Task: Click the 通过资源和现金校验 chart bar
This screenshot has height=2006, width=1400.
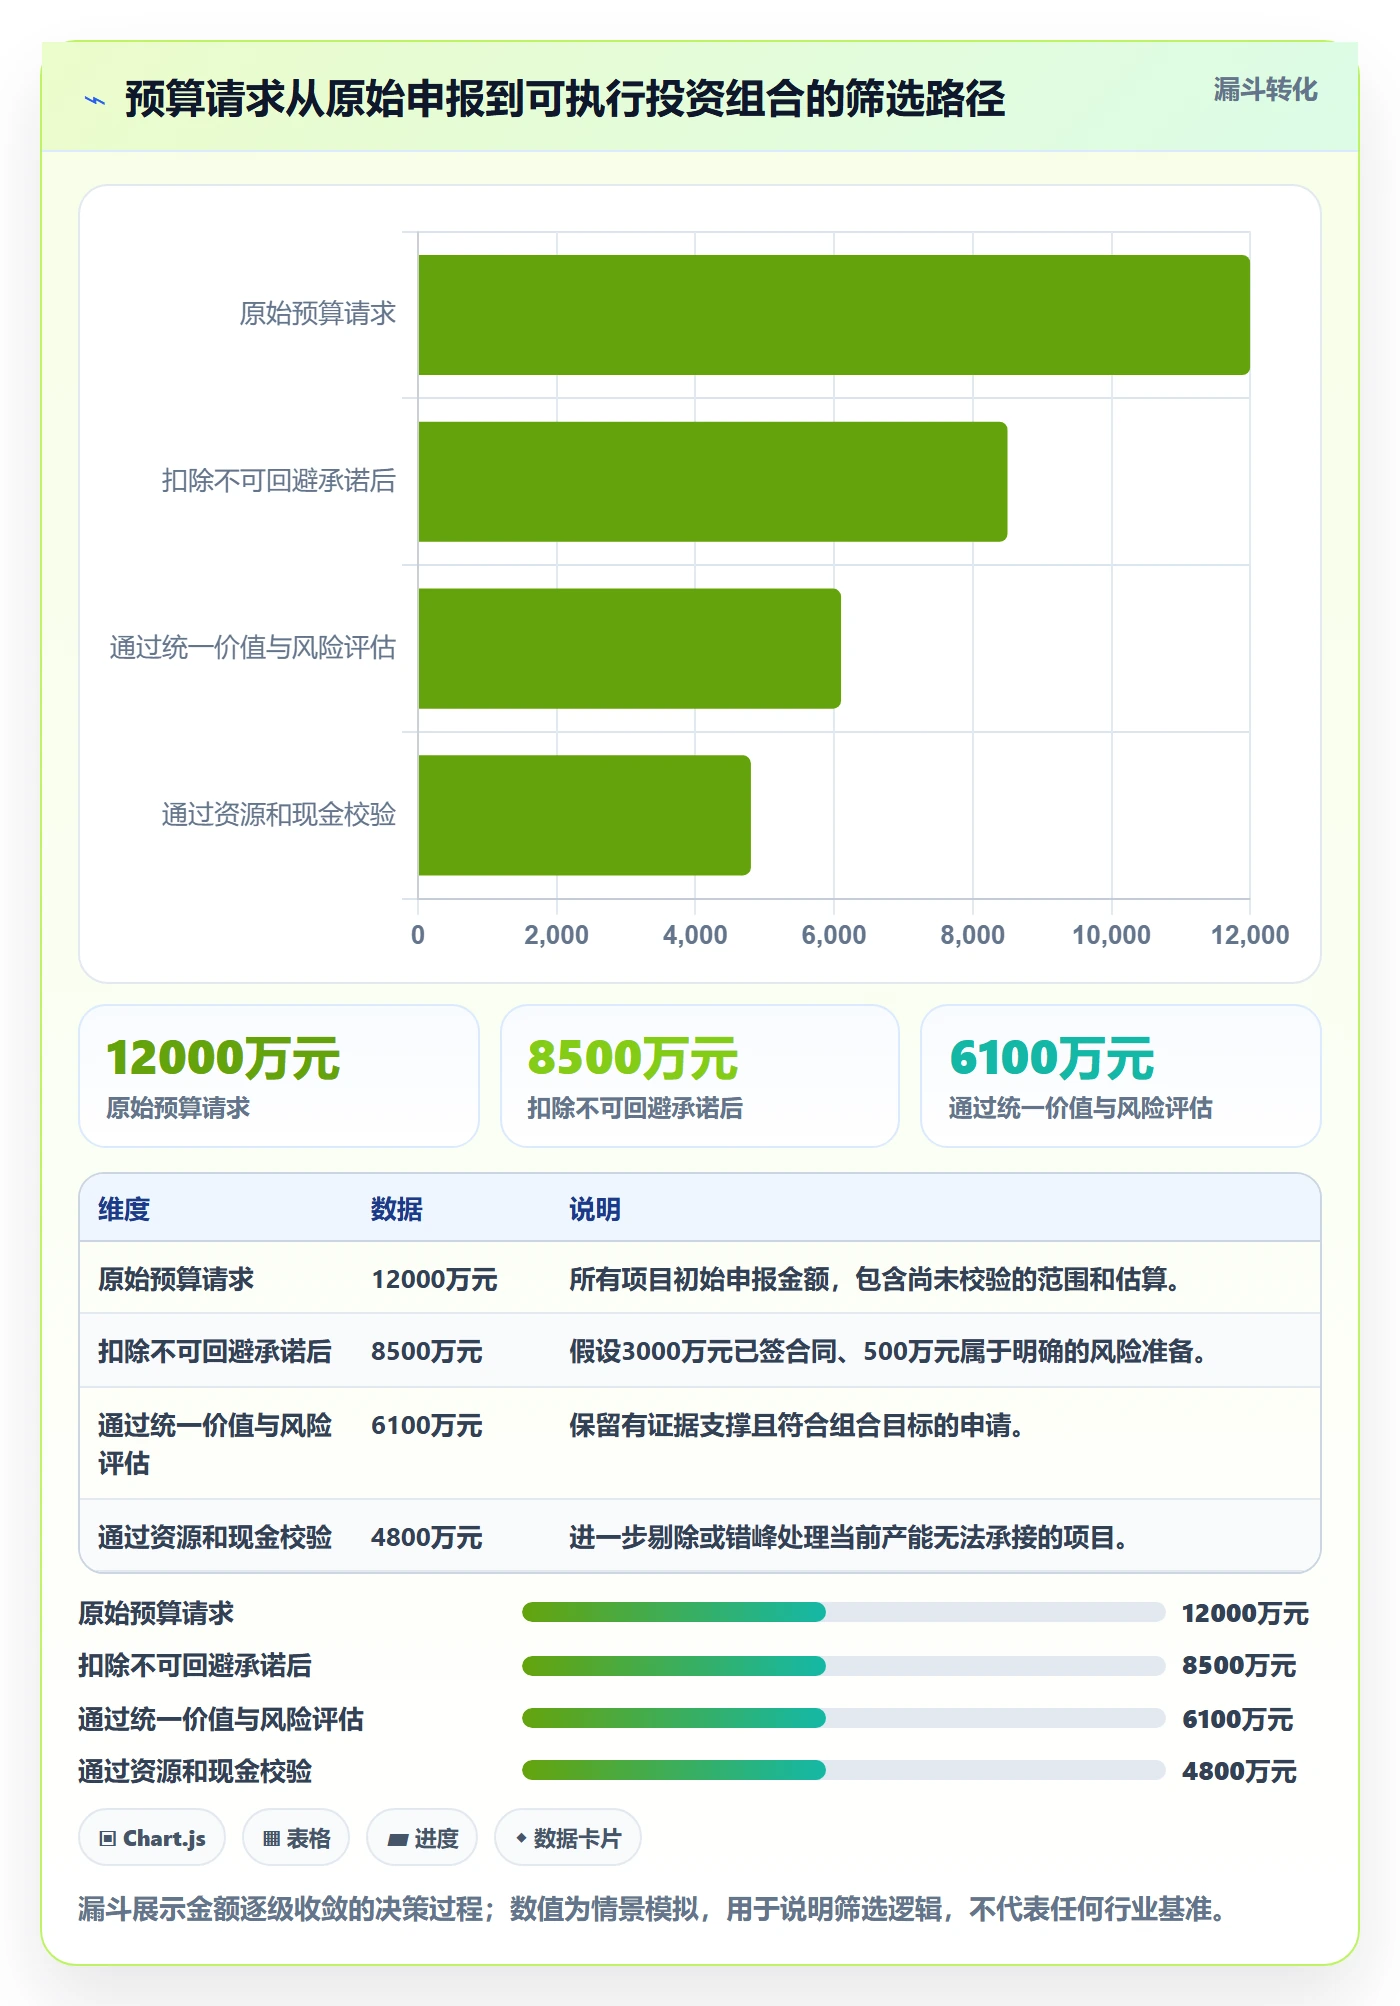Action: (x=585, y=815)
